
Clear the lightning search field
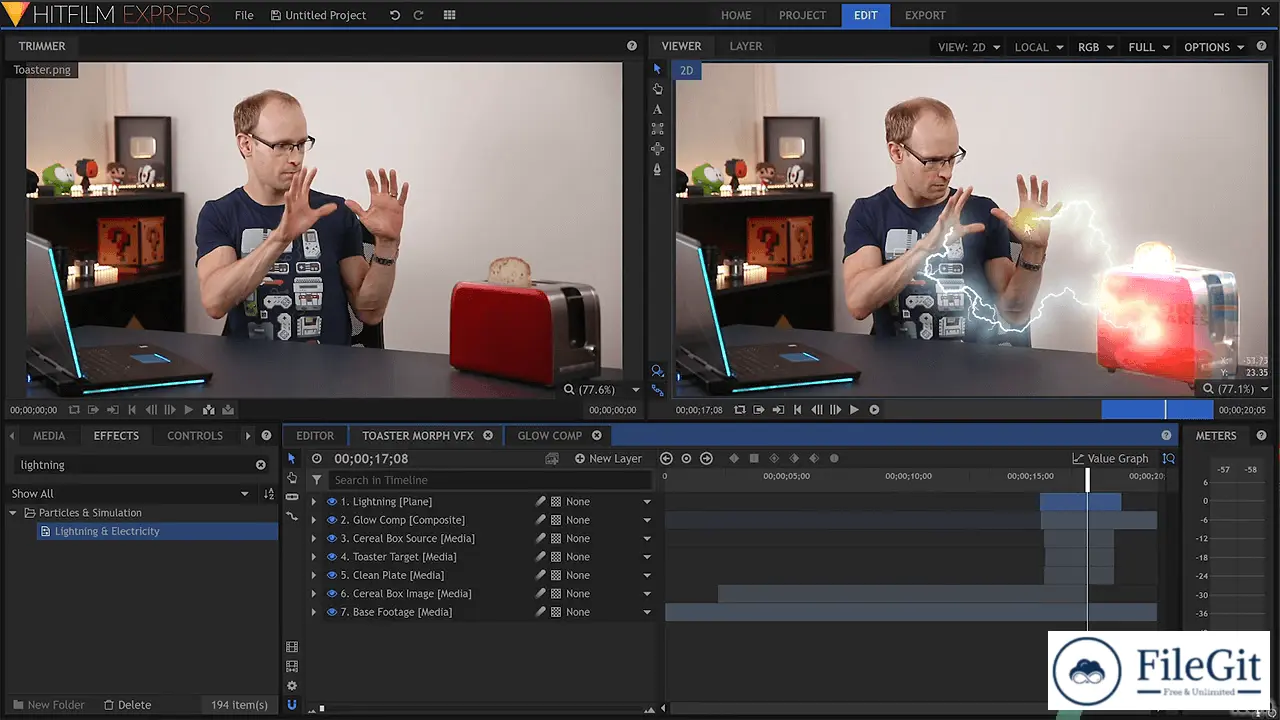[261, 465]
